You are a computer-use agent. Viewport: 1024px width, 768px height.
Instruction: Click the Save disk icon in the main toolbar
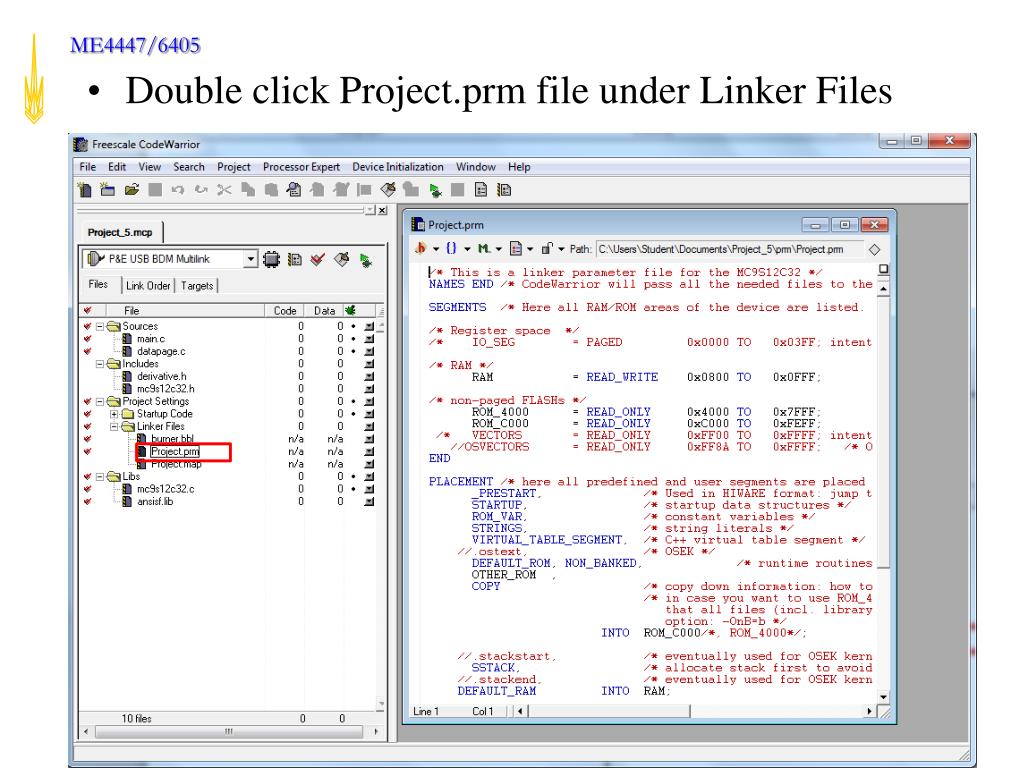pos(155,190)
